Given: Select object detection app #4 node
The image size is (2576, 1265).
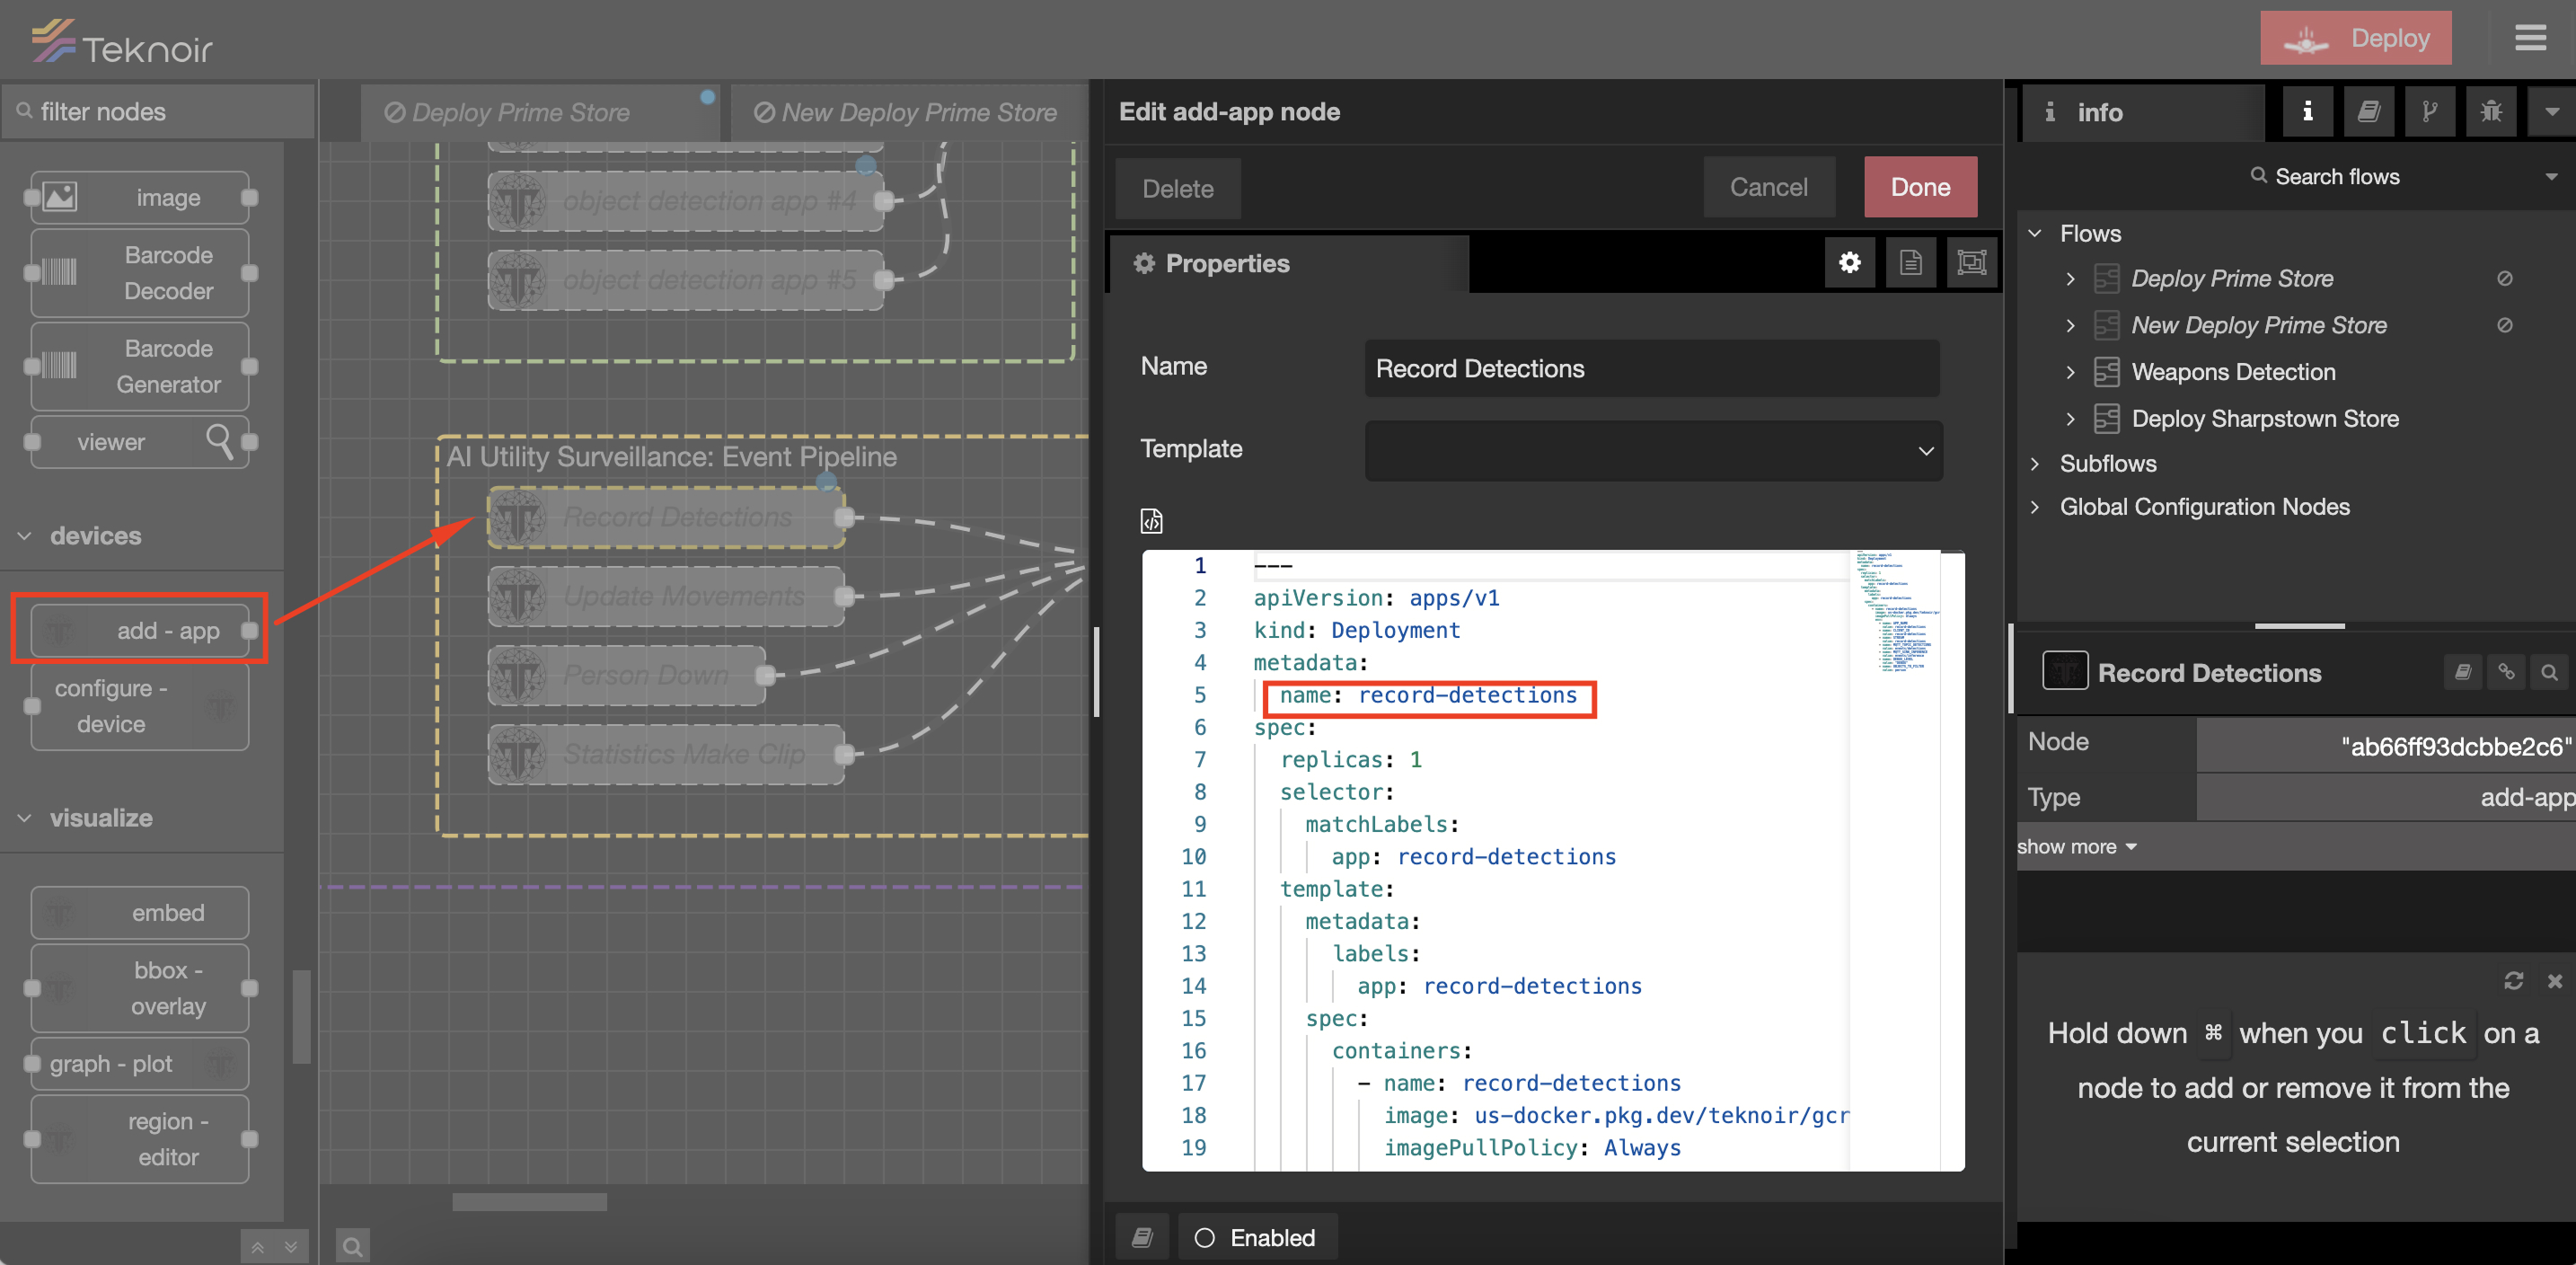Looking at the screenshot, I should coord(685,201).
